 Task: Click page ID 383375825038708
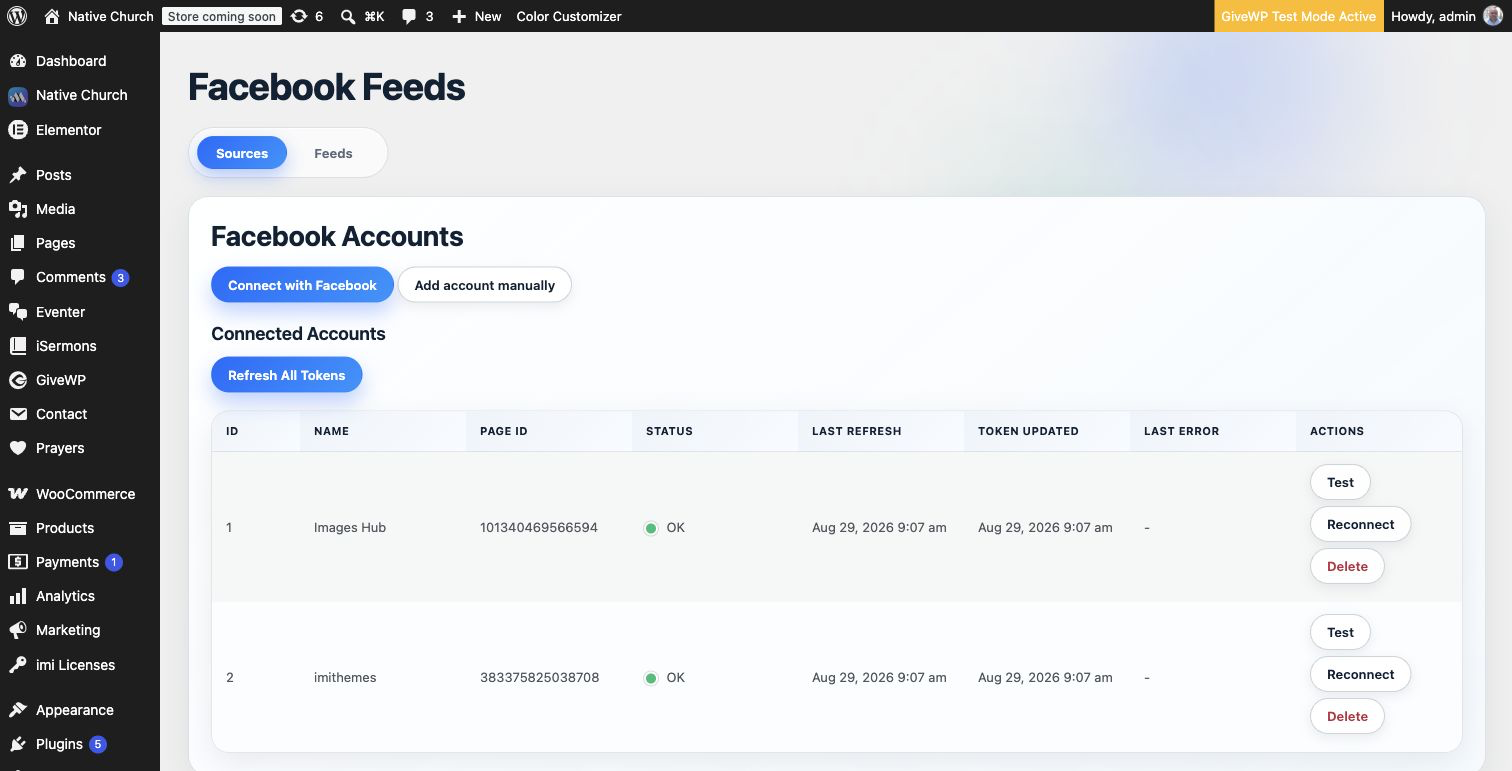pyautogui.click(x=540, y=677)
